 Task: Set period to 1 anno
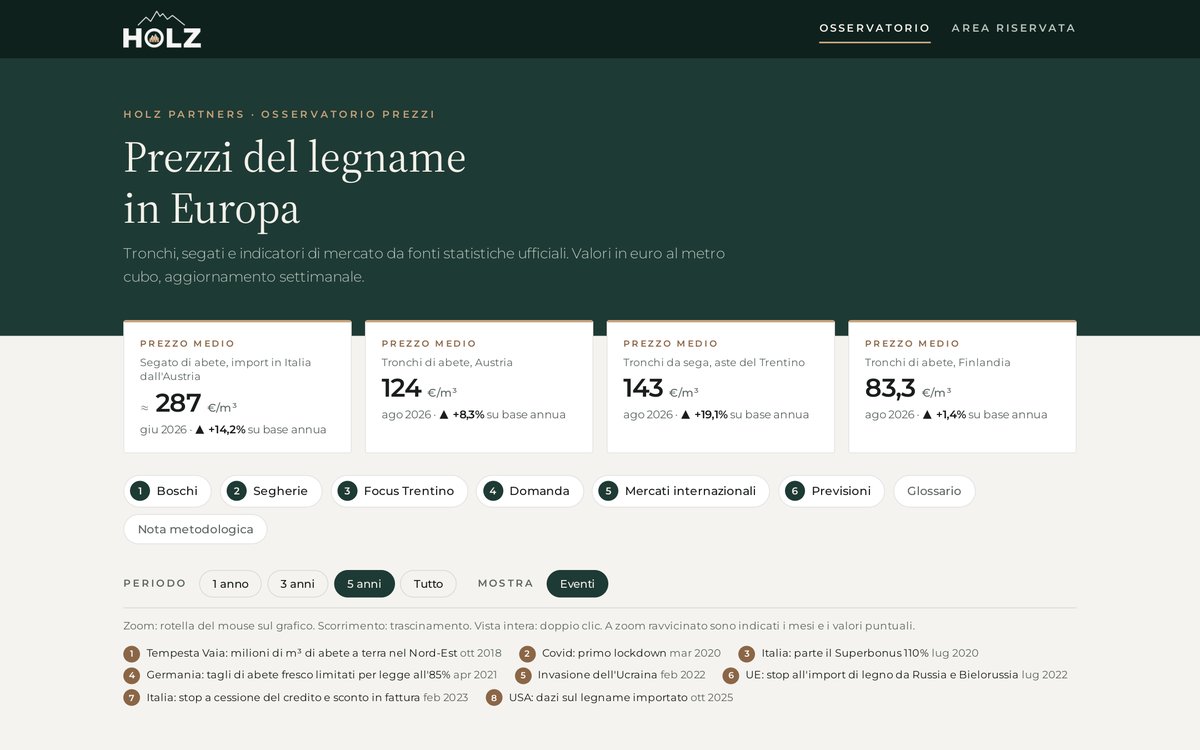[x=230, y=584]
